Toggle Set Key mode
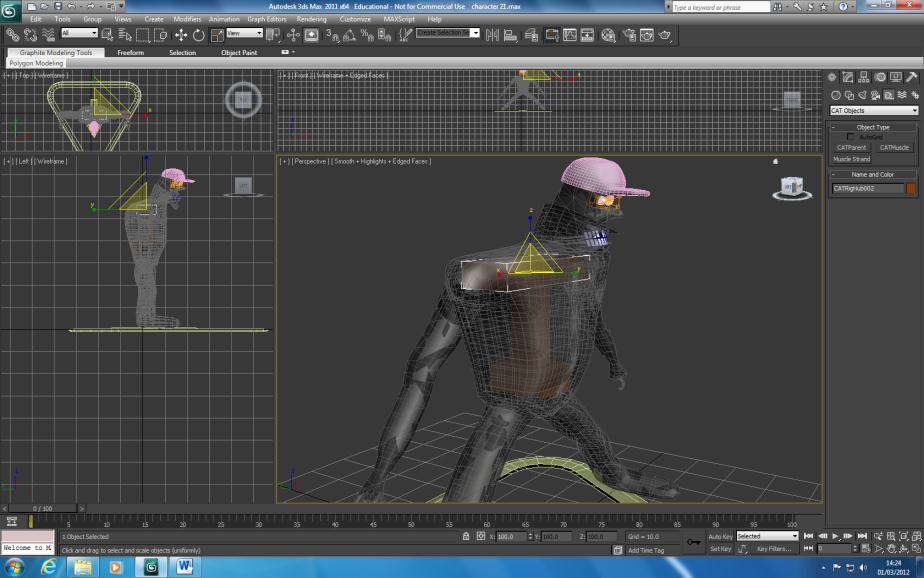This screenshot has width=924, height=578. tap(721, 548)
